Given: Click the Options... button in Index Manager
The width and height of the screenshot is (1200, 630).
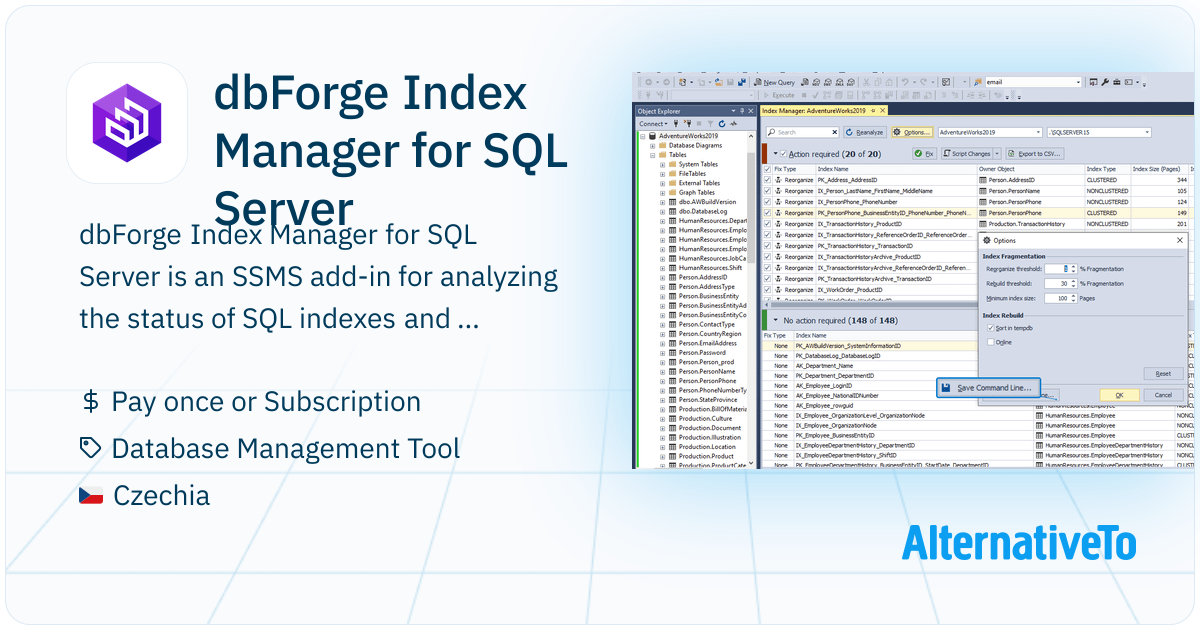Looking at the screenshot, I should [x=912, y=132].
